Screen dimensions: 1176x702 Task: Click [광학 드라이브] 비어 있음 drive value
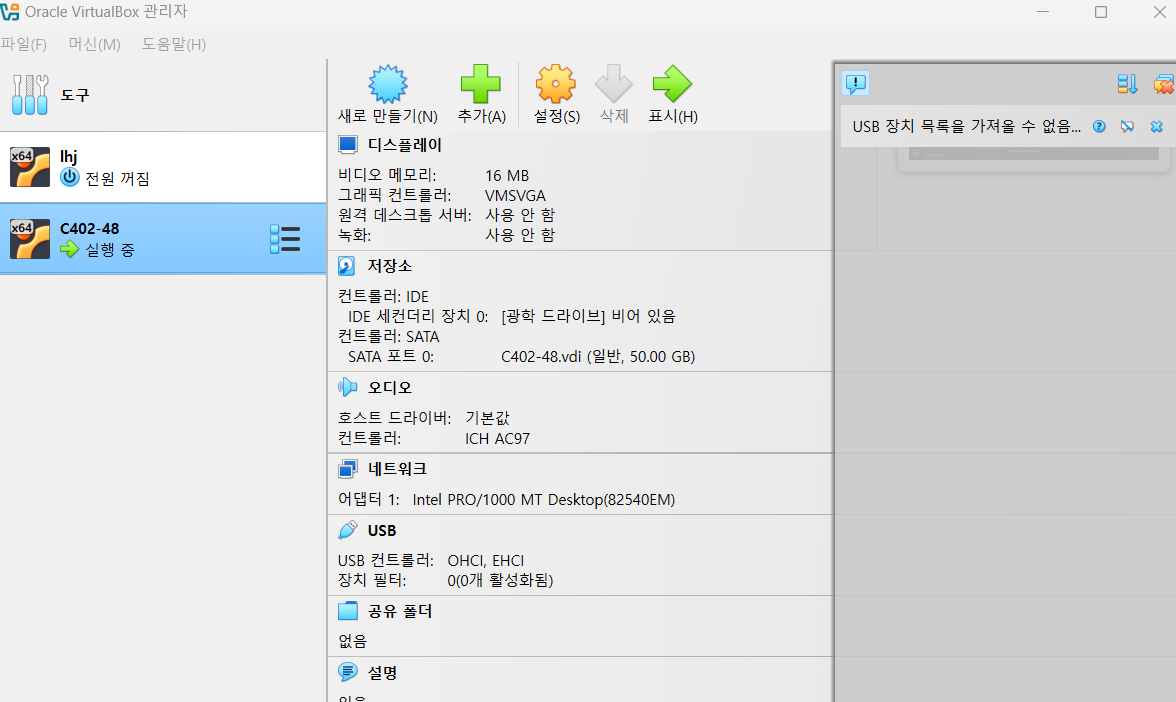(x=588, y=316)
